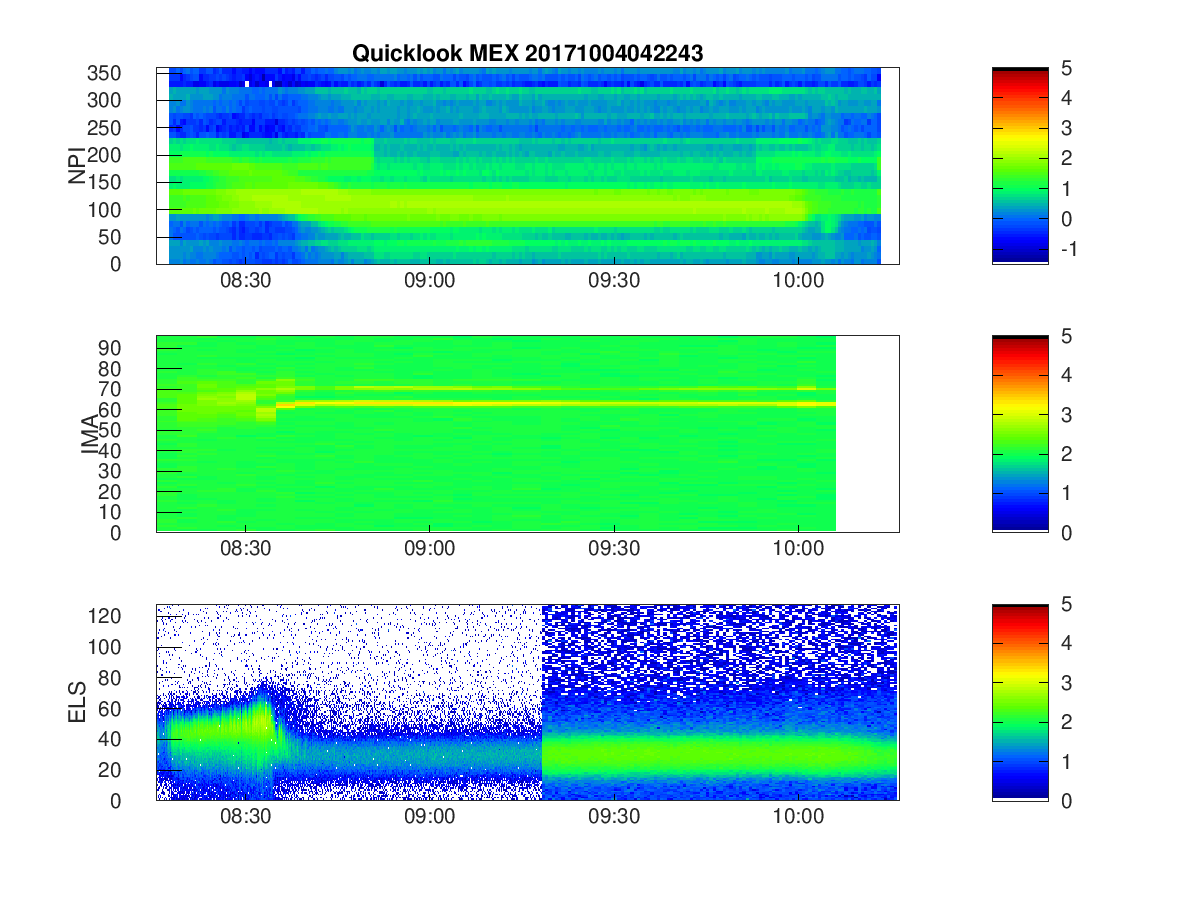
Task: Click the 4 tick on ELS colorbar
Action: [x=1066, y=643]
